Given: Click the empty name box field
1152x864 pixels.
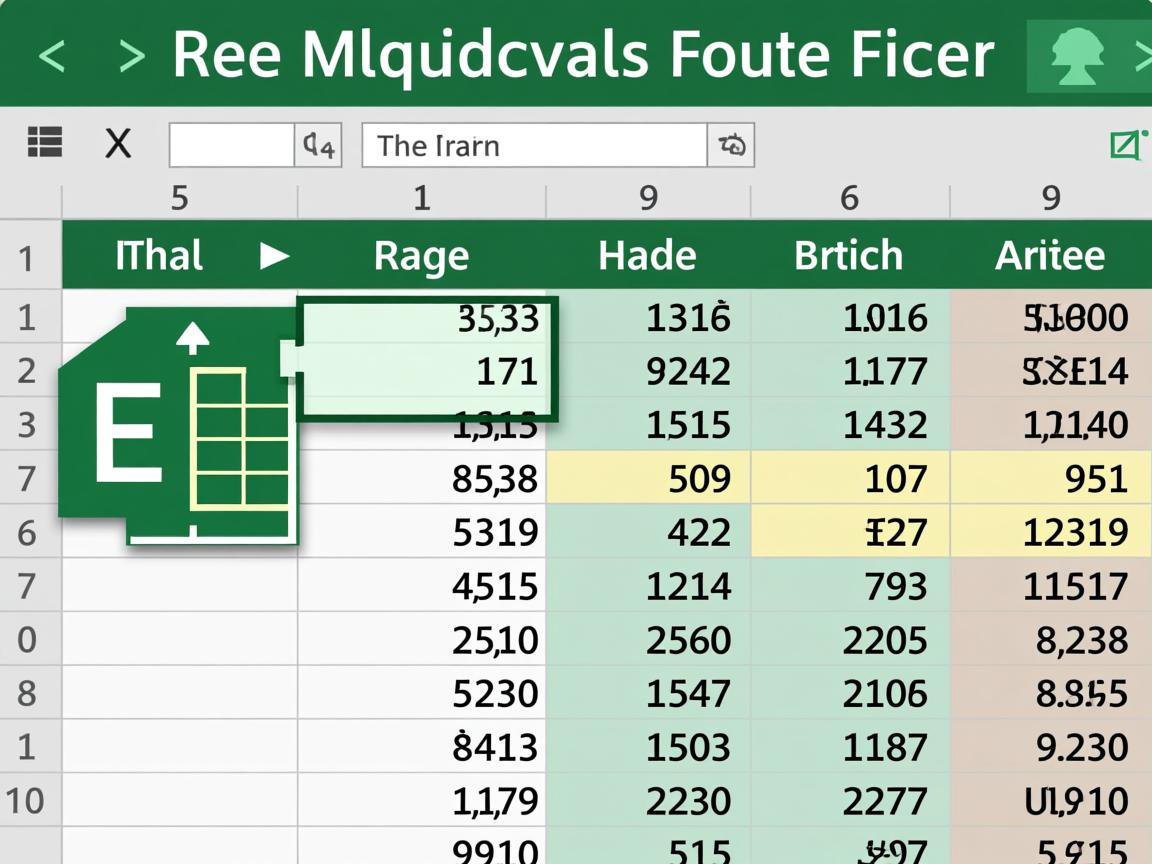Looking at the screenshot, I should (x=231, y=146).
